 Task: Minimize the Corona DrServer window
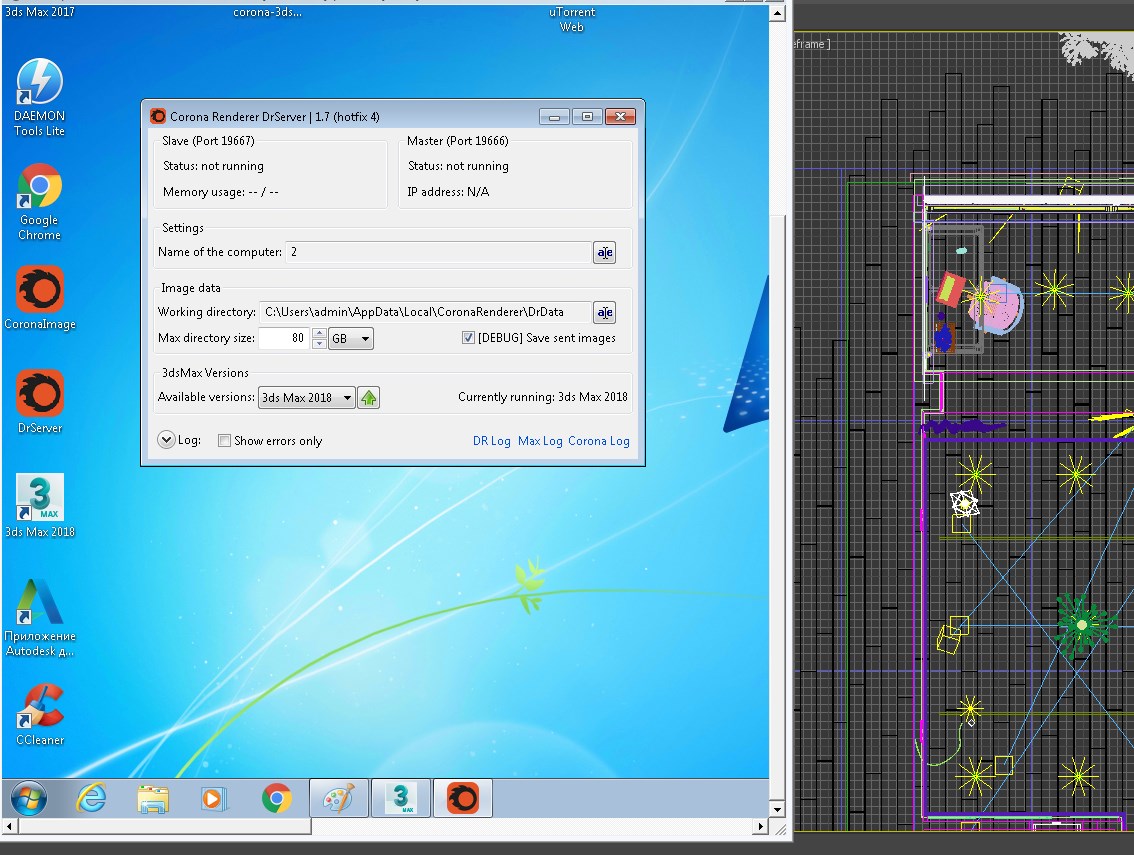[554, 117]
